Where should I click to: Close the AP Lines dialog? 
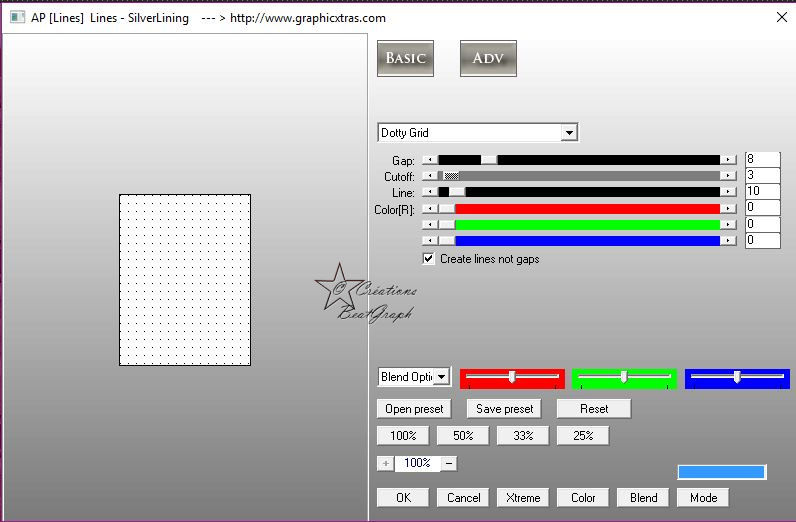click(782, 17)
